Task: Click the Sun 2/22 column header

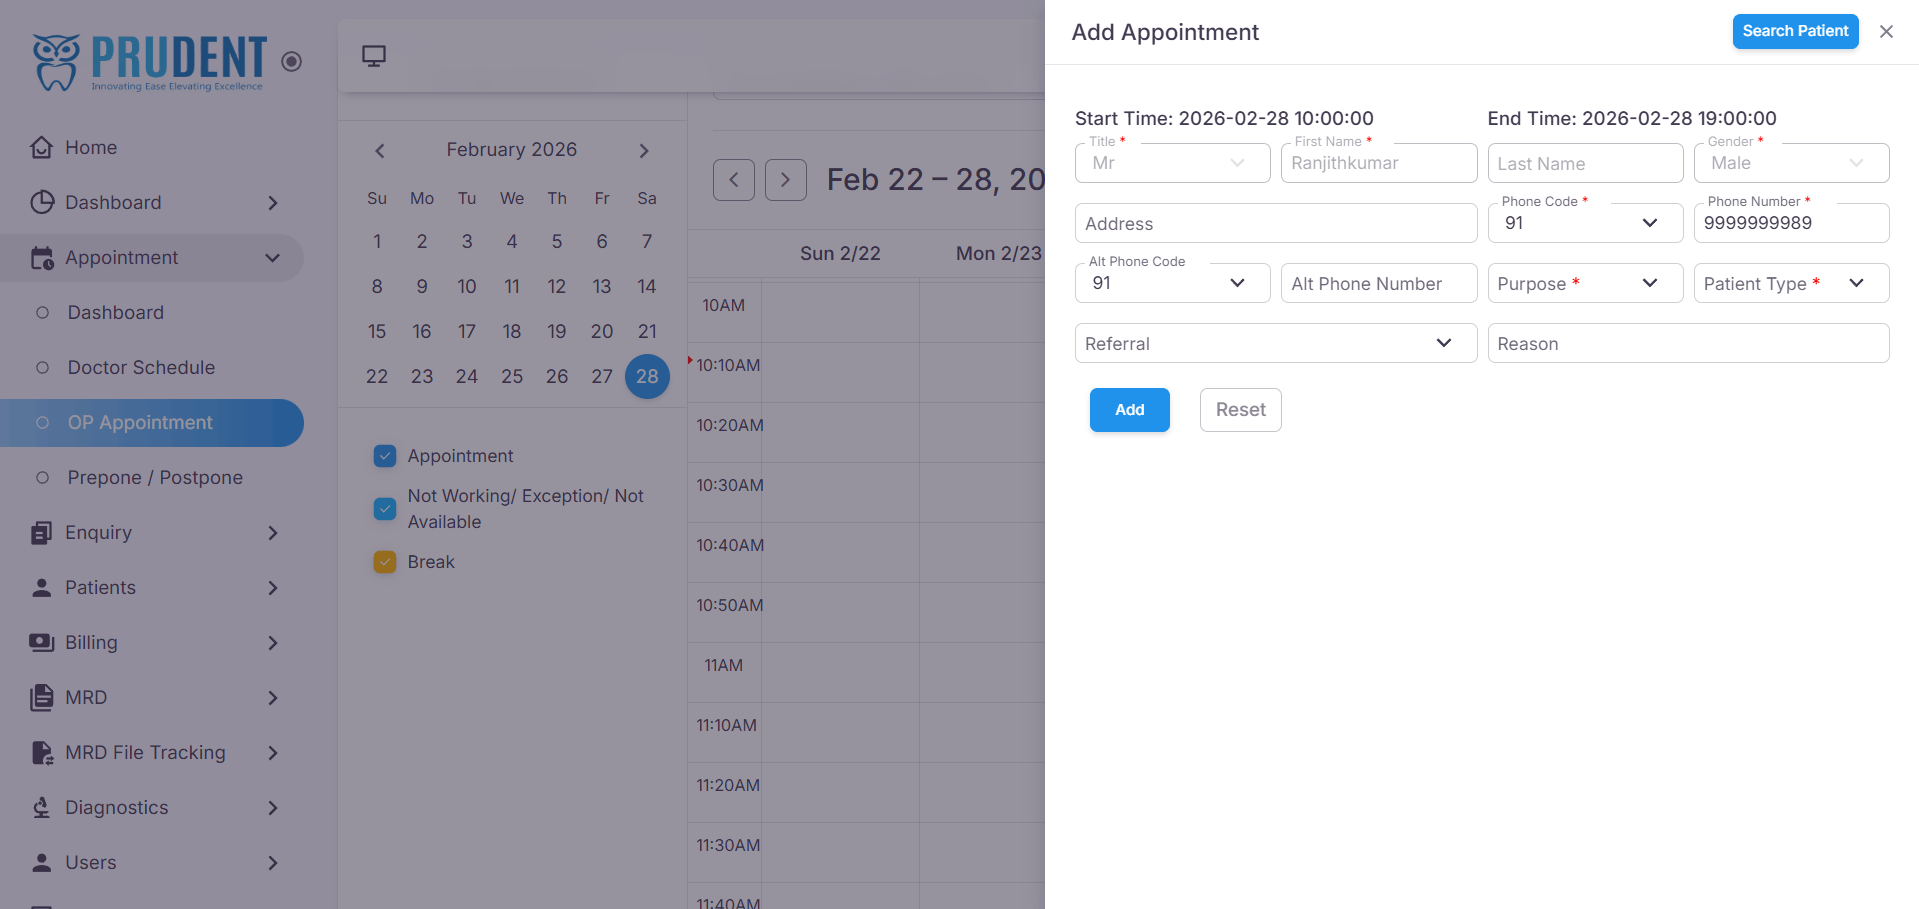Action: (840, 254)
